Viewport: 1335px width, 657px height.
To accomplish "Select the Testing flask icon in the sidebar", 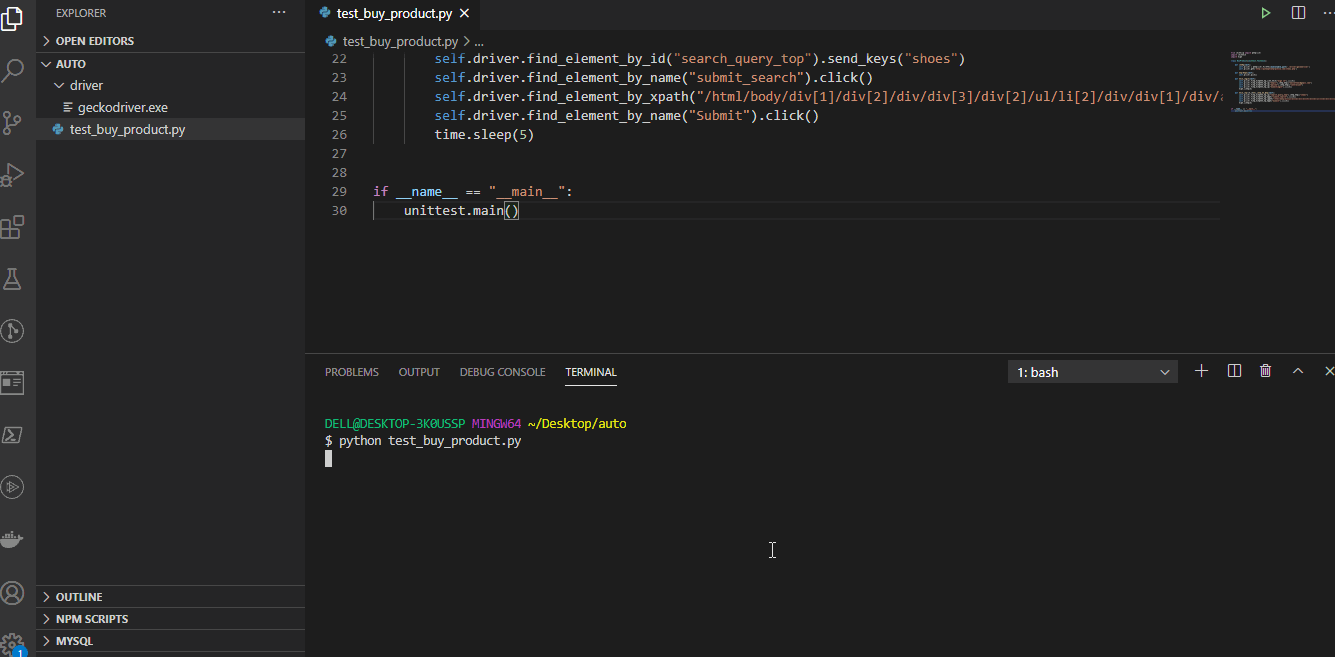I will (x=13, y=279).
